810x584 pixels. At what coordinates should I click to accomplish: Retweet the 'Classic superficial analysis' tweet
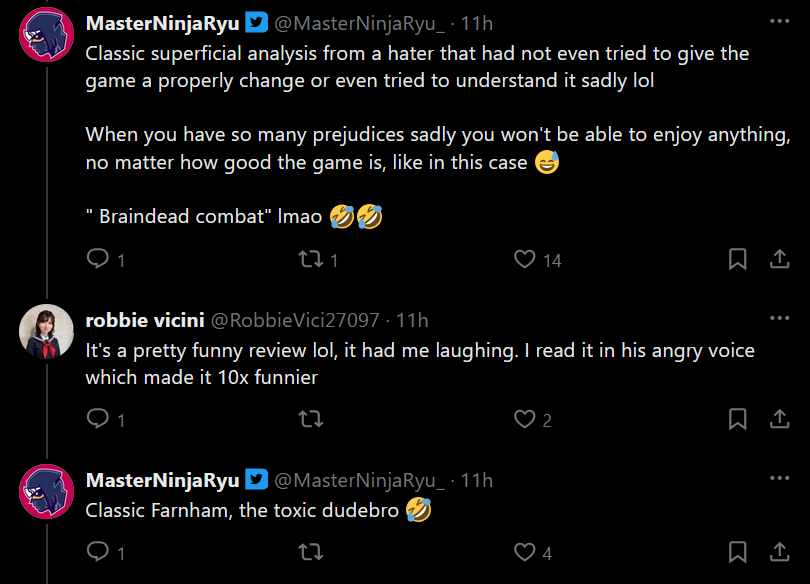(x=311, y=260)
